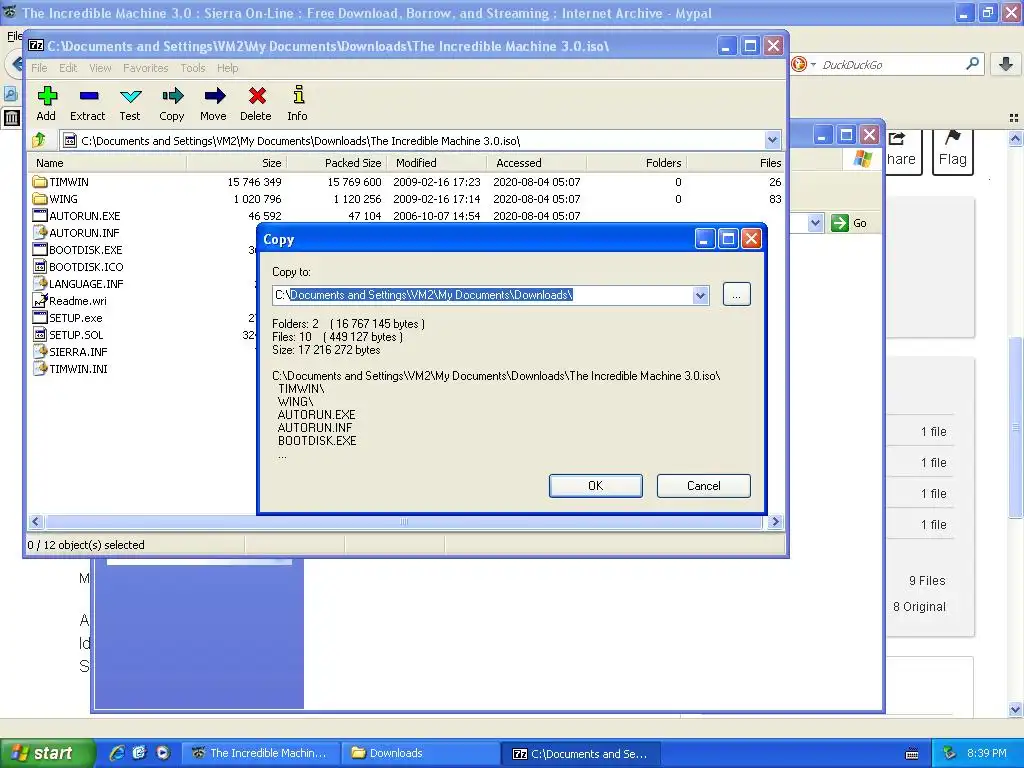Open the 7-Zip address bar dropdown
The image size is (1024, 768).
point(772,140)
